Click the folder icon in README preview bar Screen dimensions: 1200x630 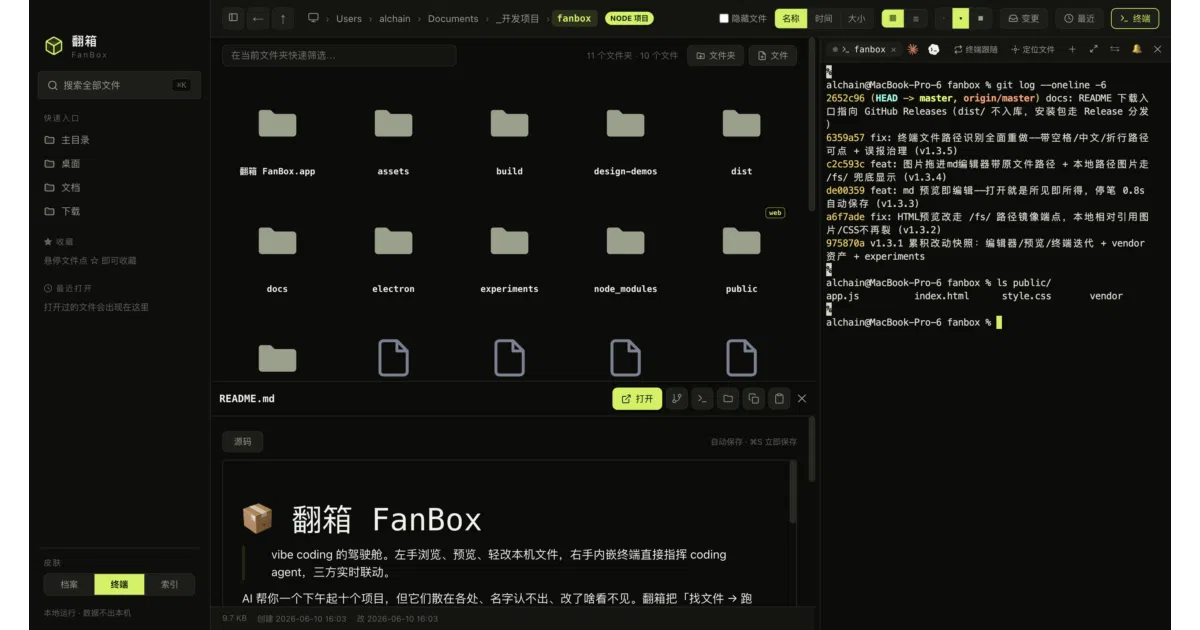(728, 399)
